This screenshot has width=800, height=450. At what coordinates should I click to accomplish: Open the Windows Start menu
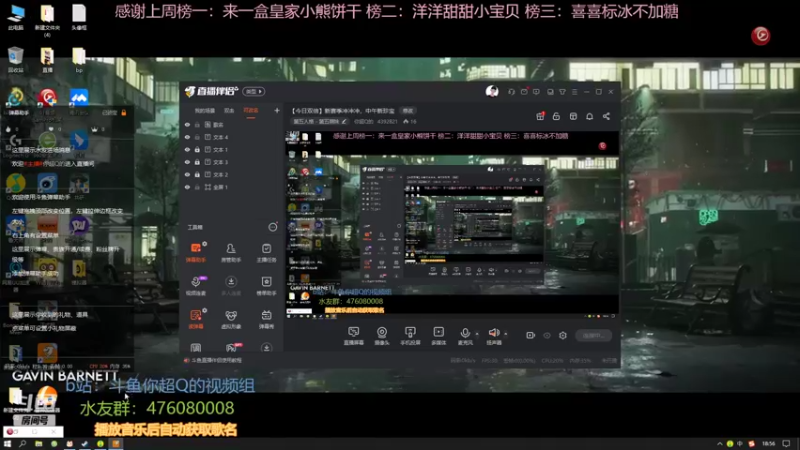[7, 444]
